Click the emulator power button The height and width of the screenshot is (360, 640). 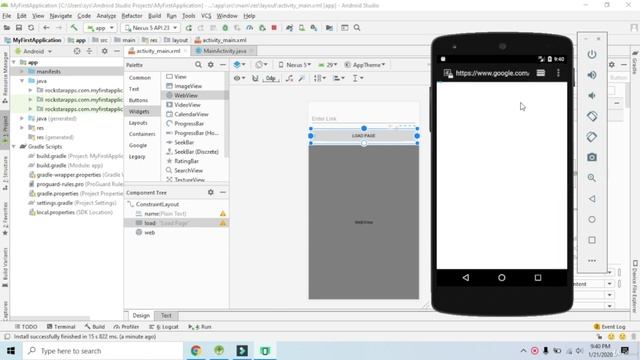pyautogui.click(x=592, y=54)
